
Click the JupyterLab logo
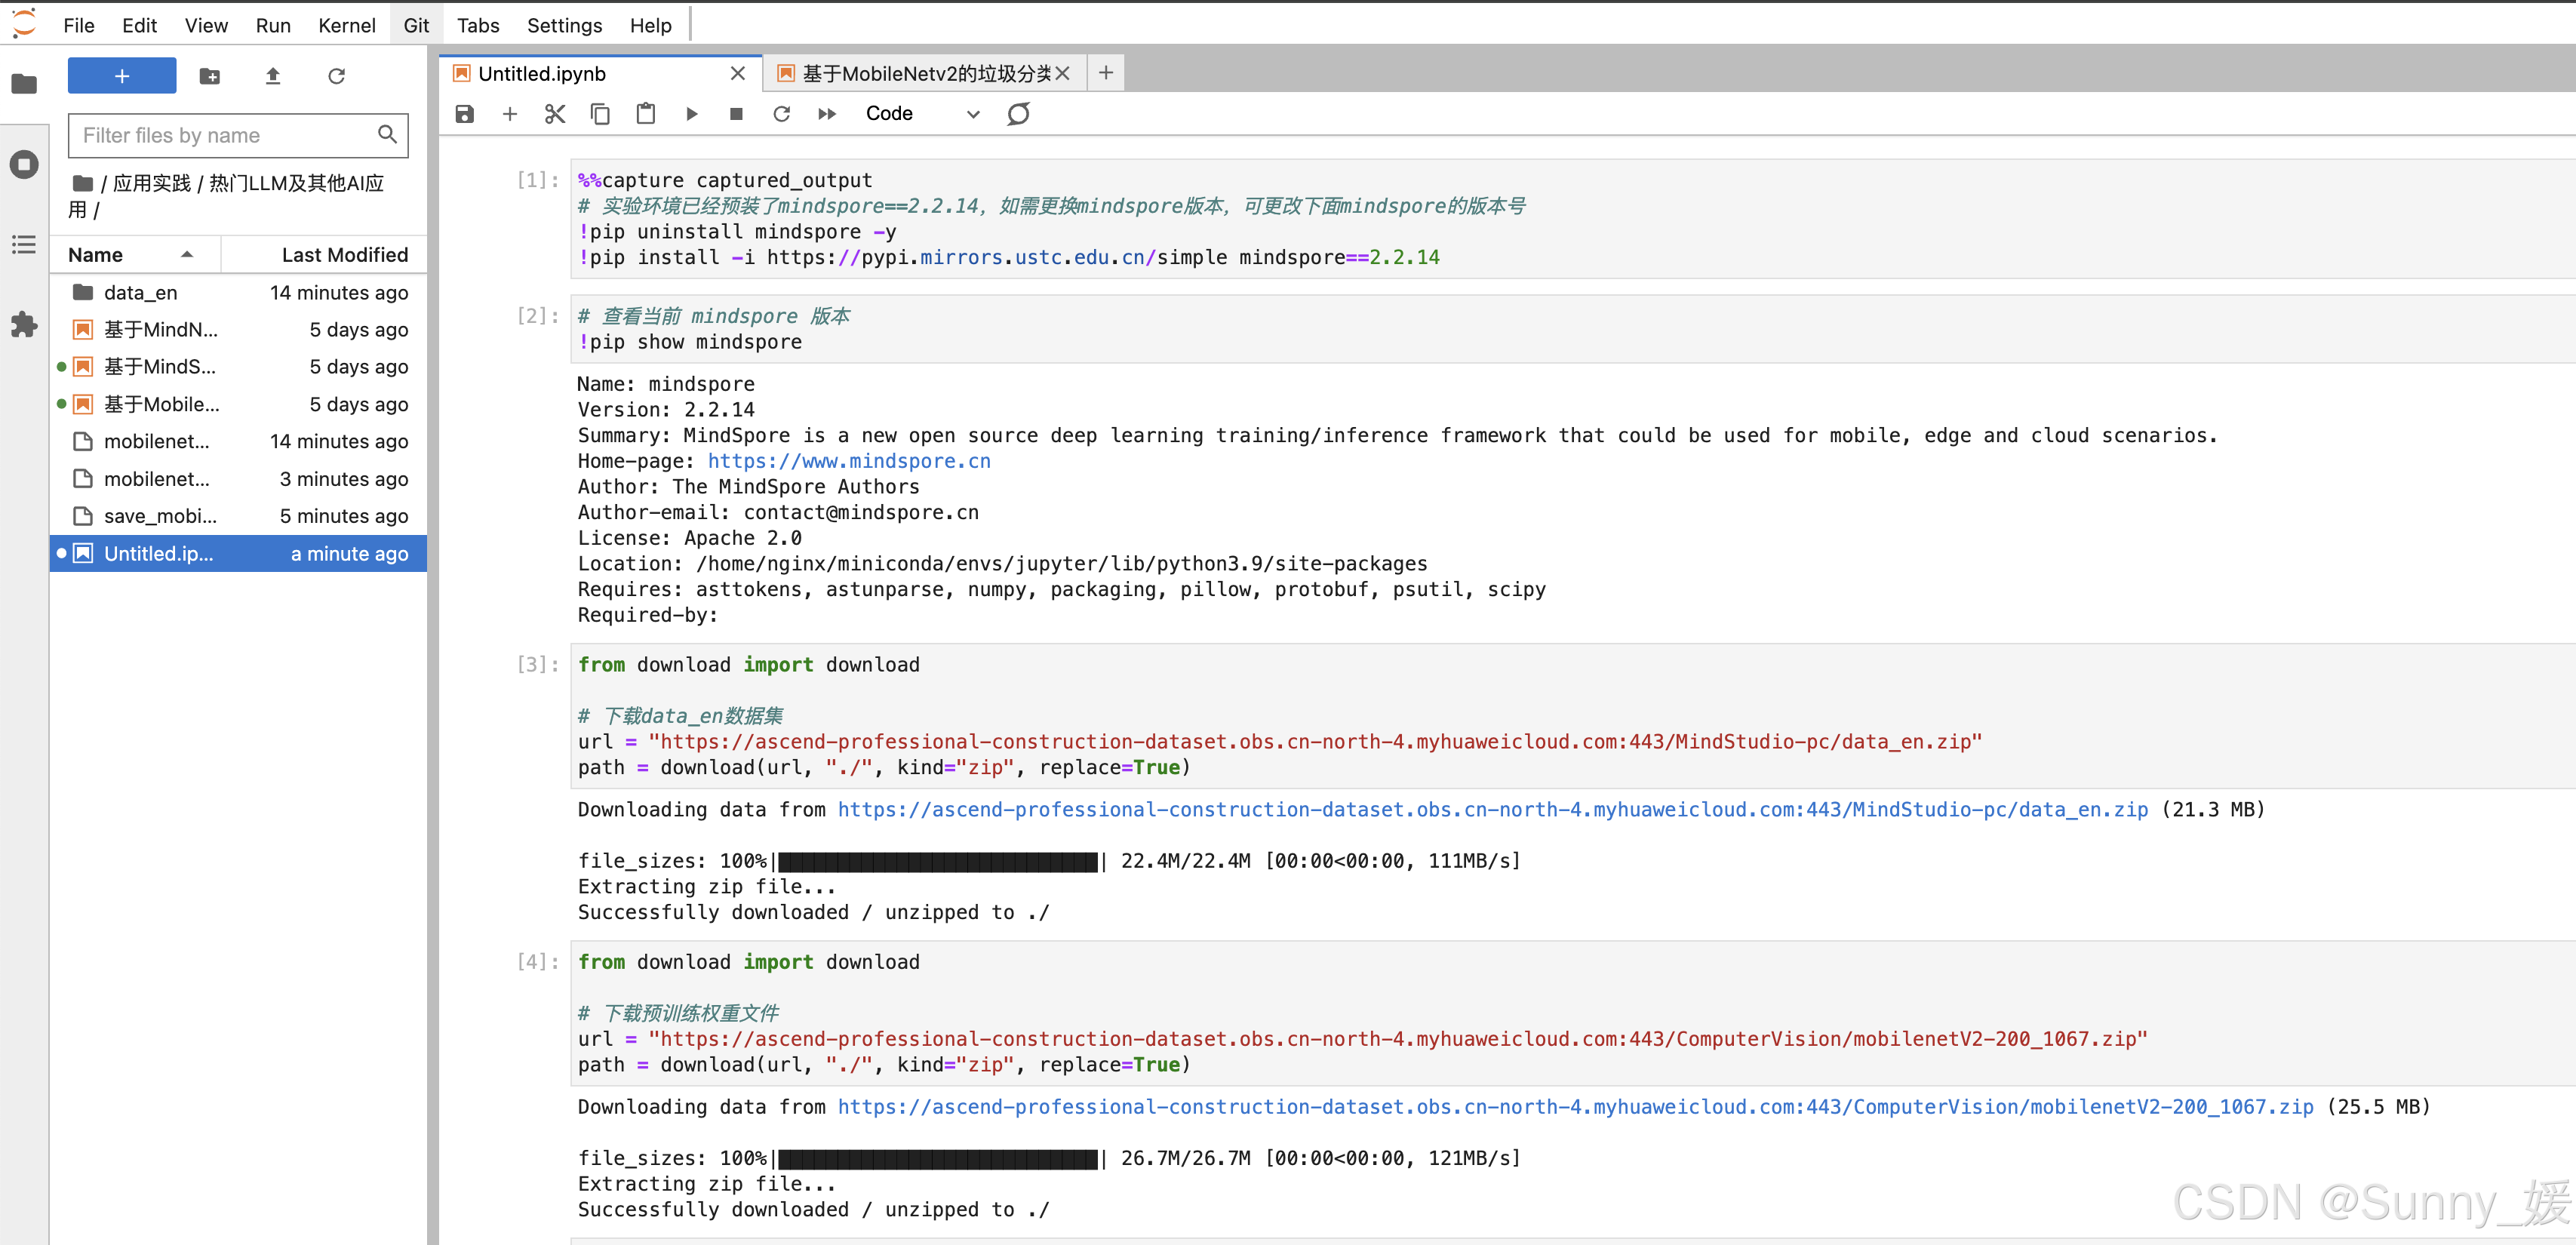24,24
